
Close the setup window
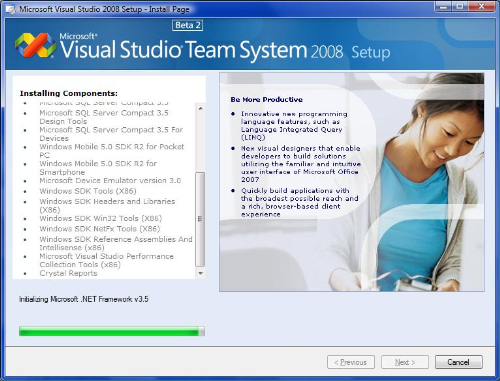point(481,6)
